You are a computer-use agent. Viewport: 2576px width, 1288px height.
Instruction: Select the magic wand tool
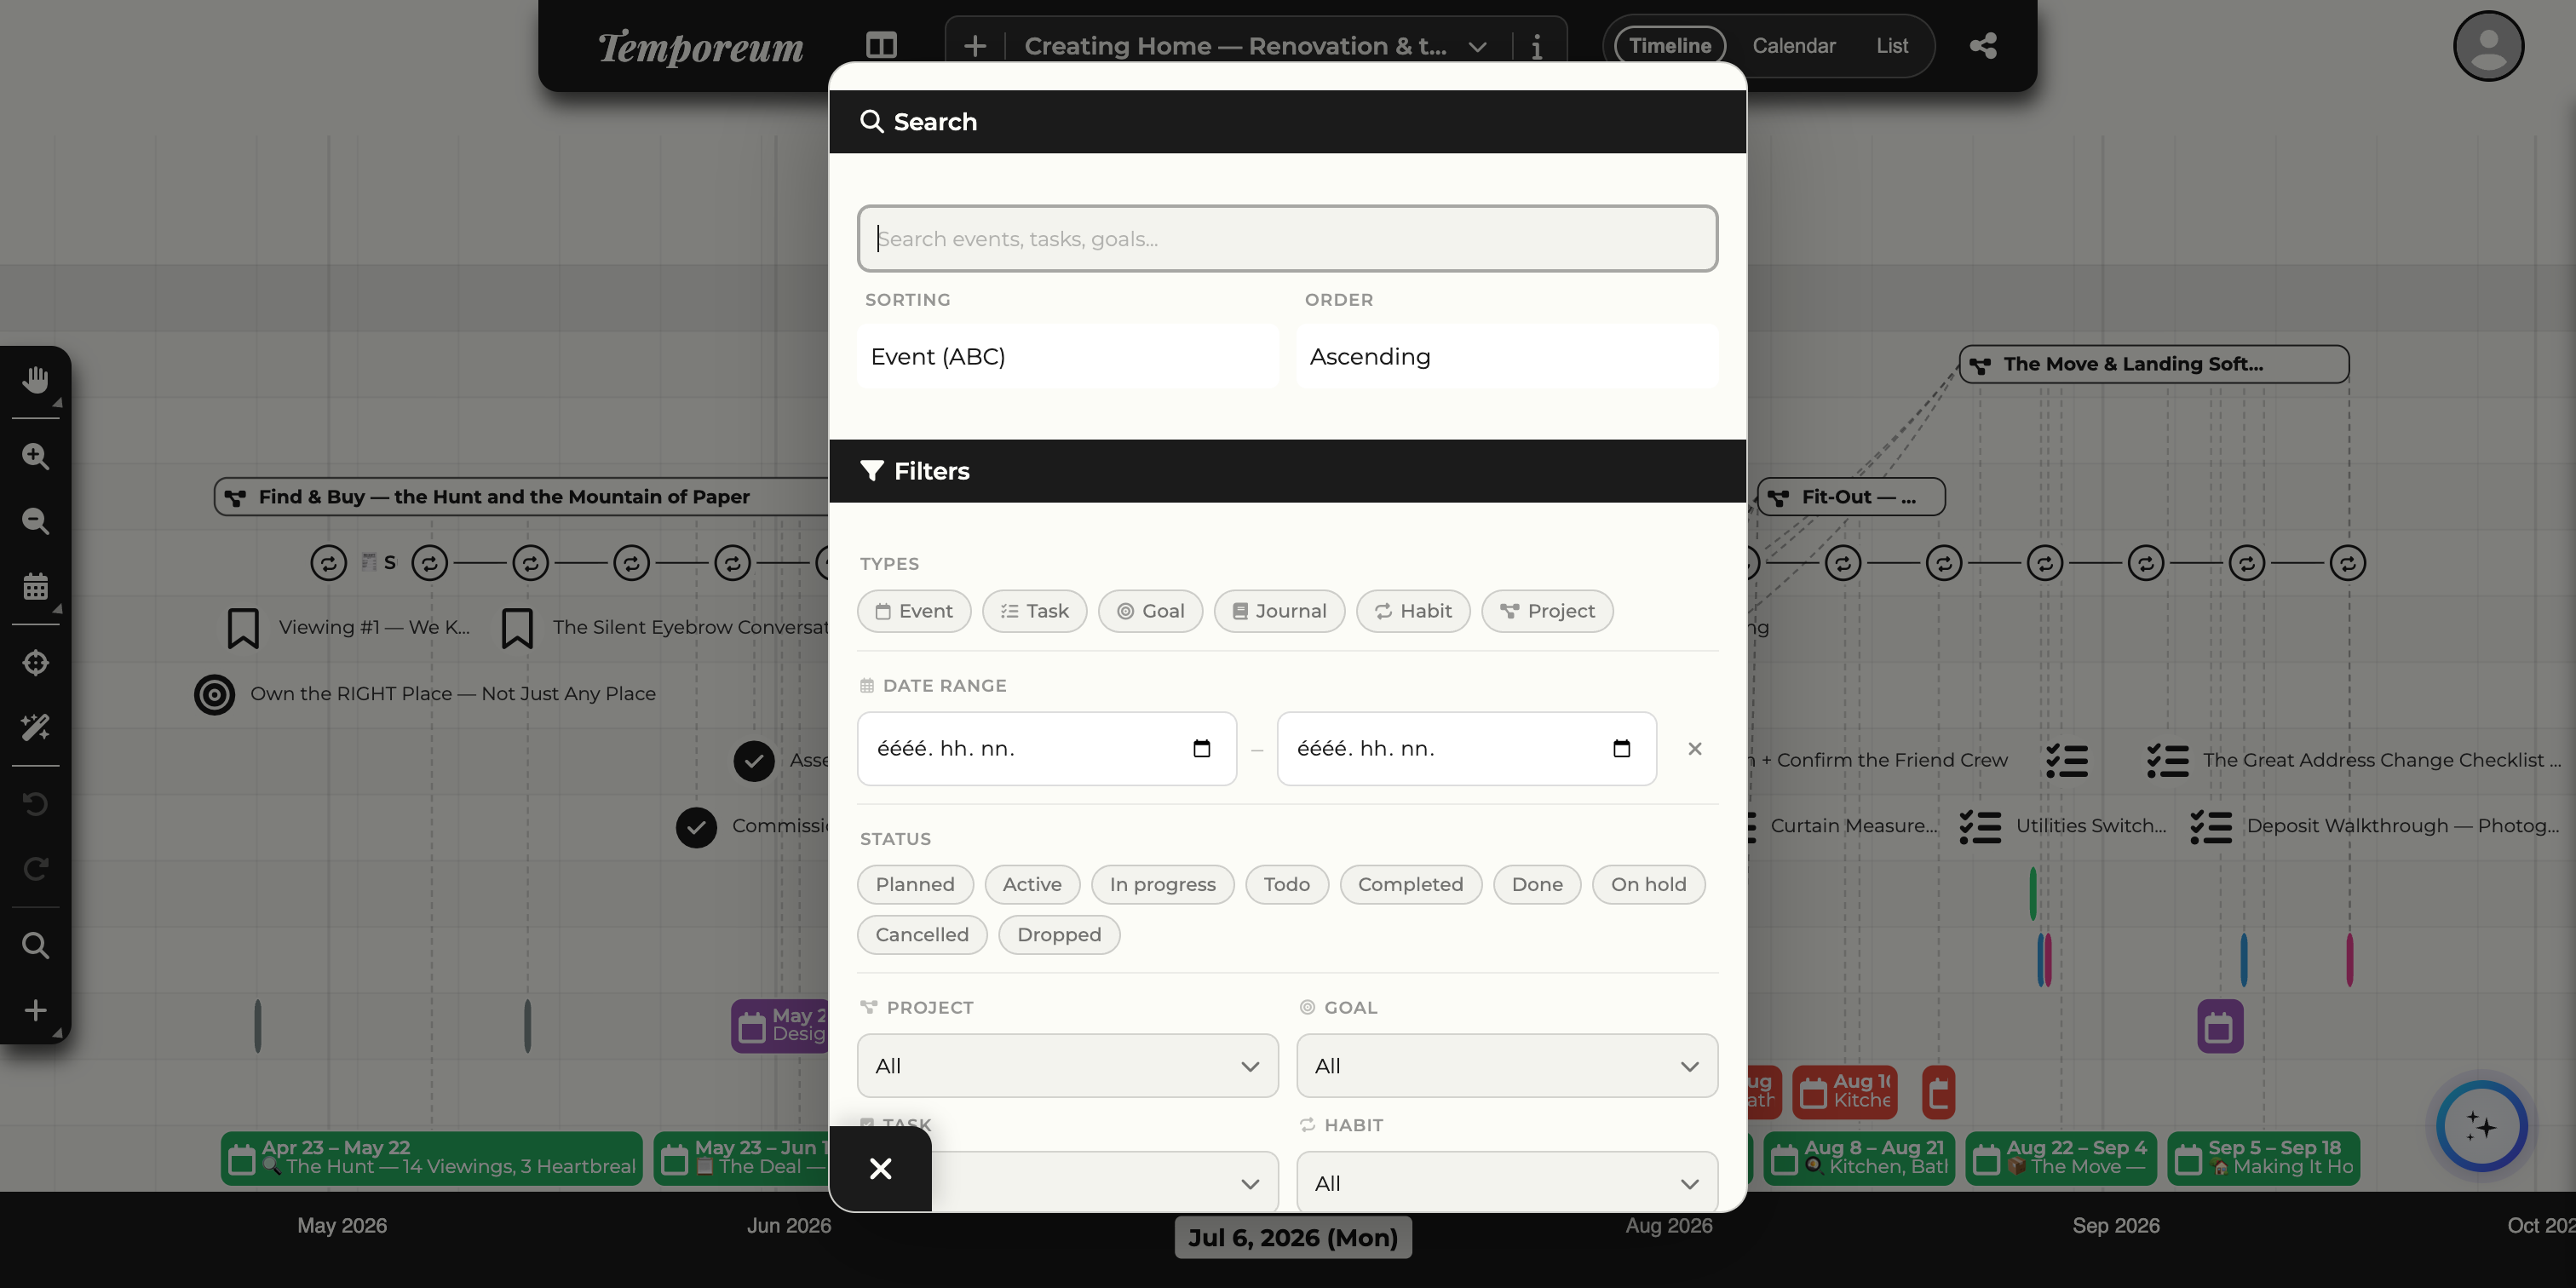pyautogui.click(x=36, y=727)
